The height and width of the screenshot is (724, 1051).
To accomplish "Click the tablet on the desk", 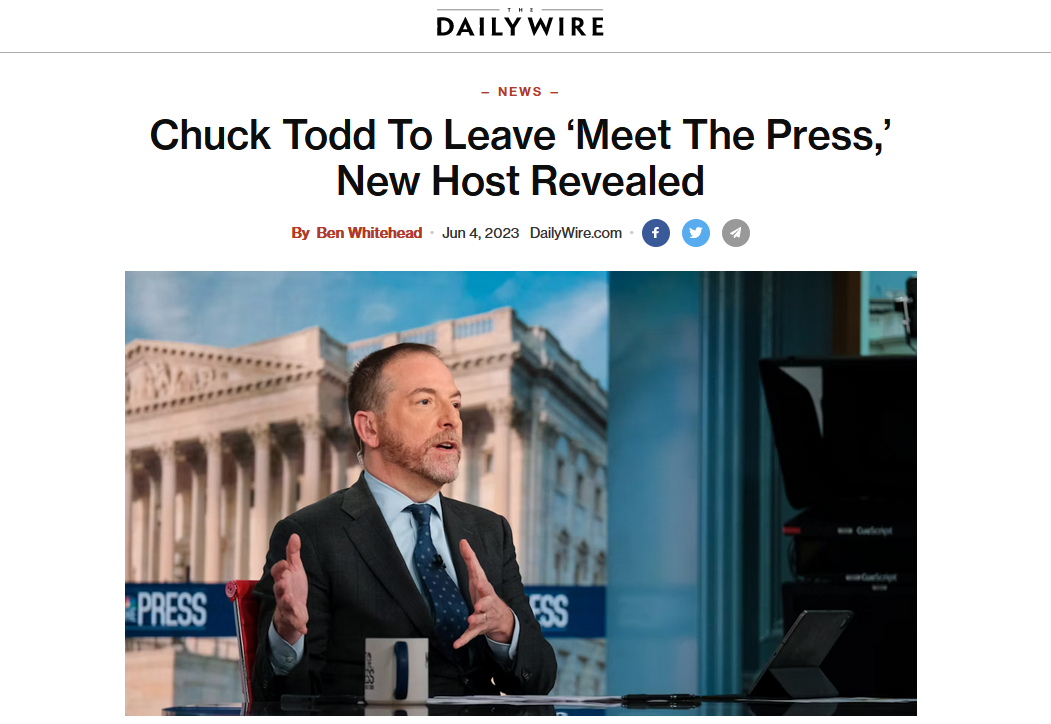I will [801, 654].
